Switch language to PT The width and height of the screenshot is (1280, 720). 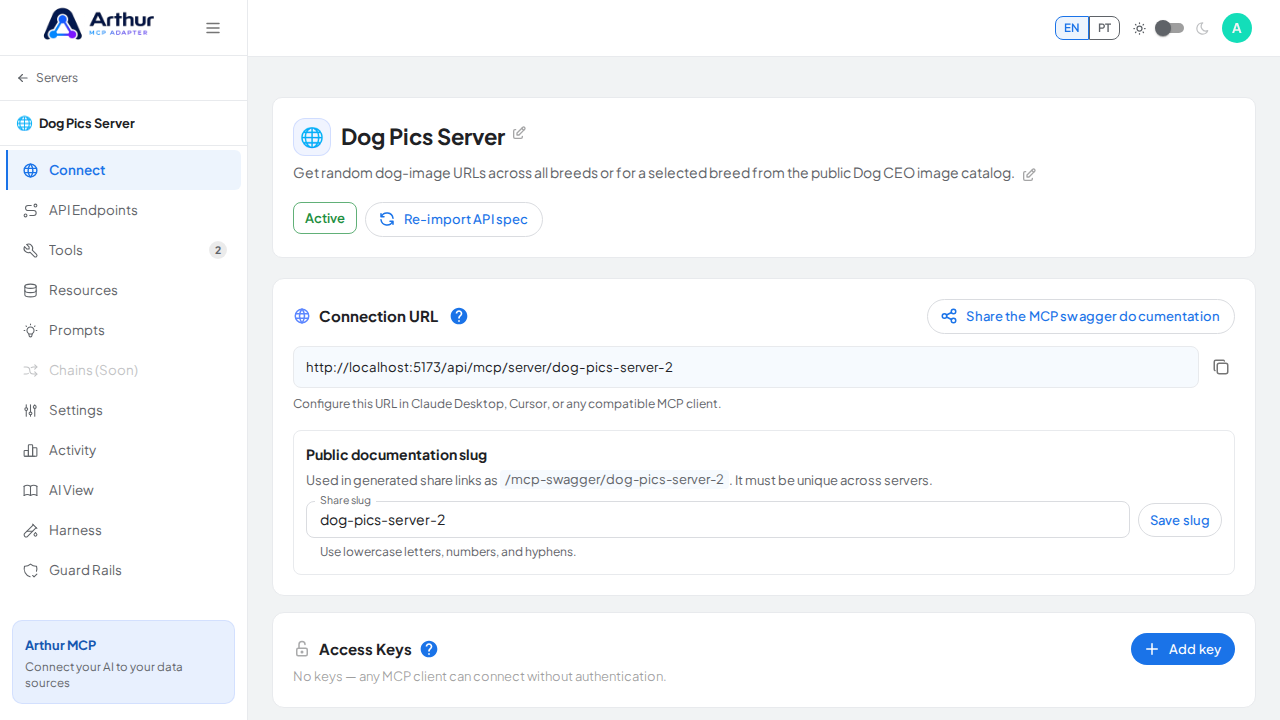[x=1104, y=28]
